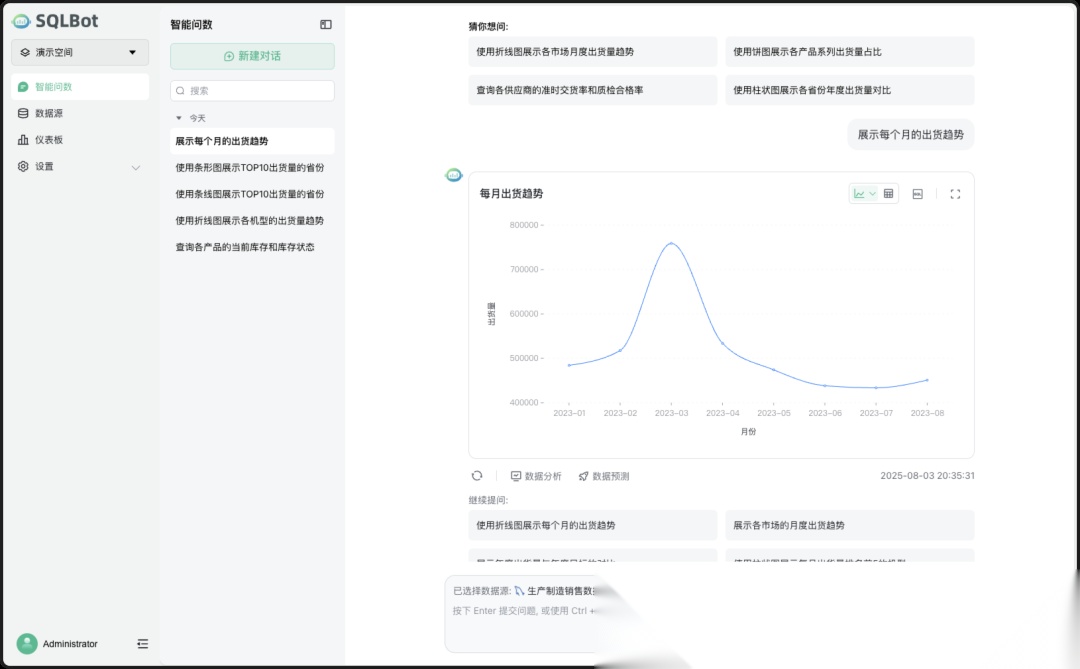Viewport: 1080px width, 669px height.
Task: Click the 新建对话 button
Action: pyautogui.click(x=251, y=55)
